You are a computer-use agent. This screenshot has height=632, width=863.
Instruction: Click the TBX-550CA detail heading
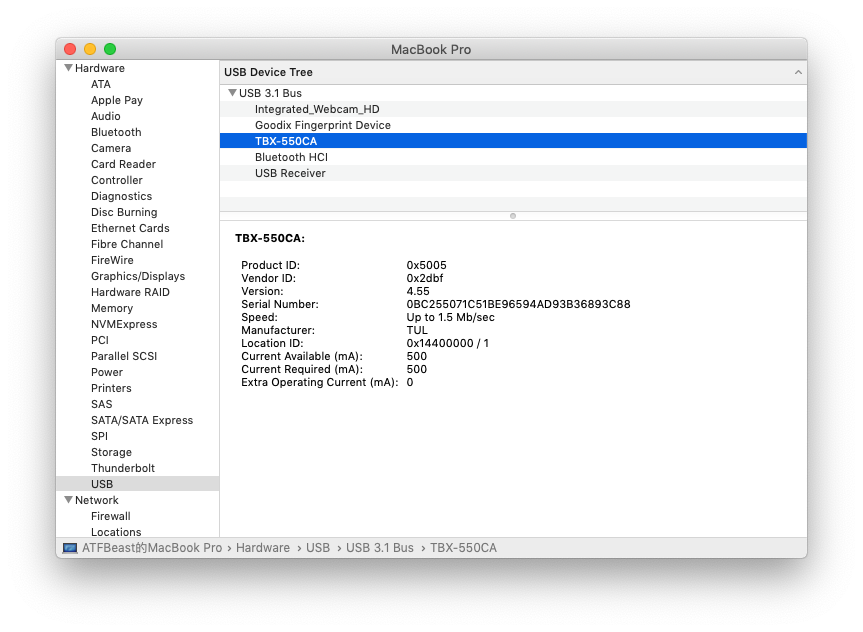pos(270,238)
